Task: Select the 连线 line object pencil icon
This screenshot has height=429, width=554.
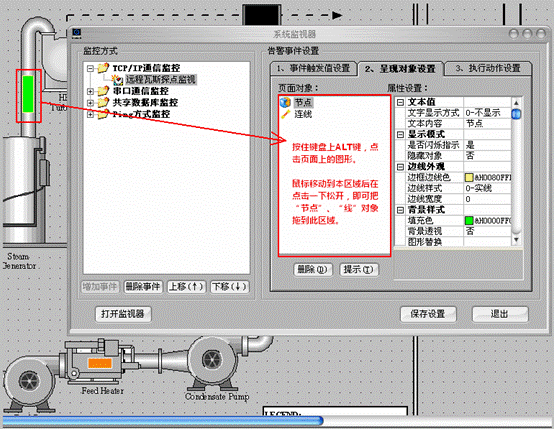Action: 285,114
